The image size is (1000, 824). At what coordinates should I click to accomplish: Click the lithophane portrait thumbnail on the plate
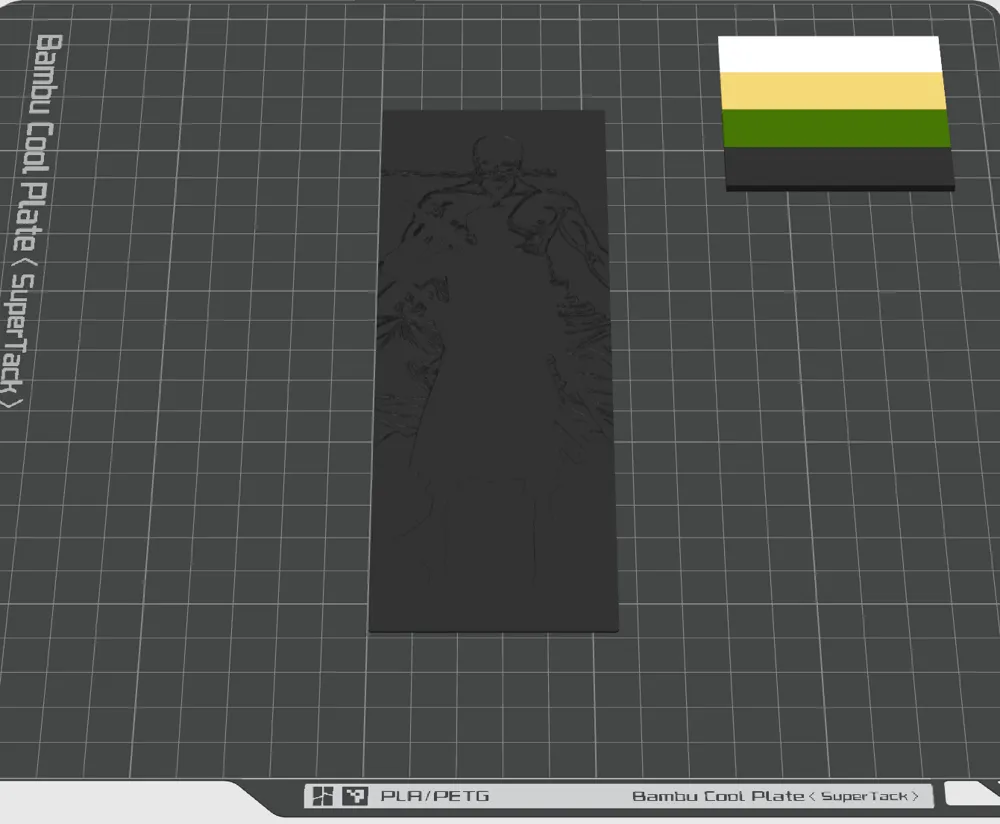click(493, 370)
